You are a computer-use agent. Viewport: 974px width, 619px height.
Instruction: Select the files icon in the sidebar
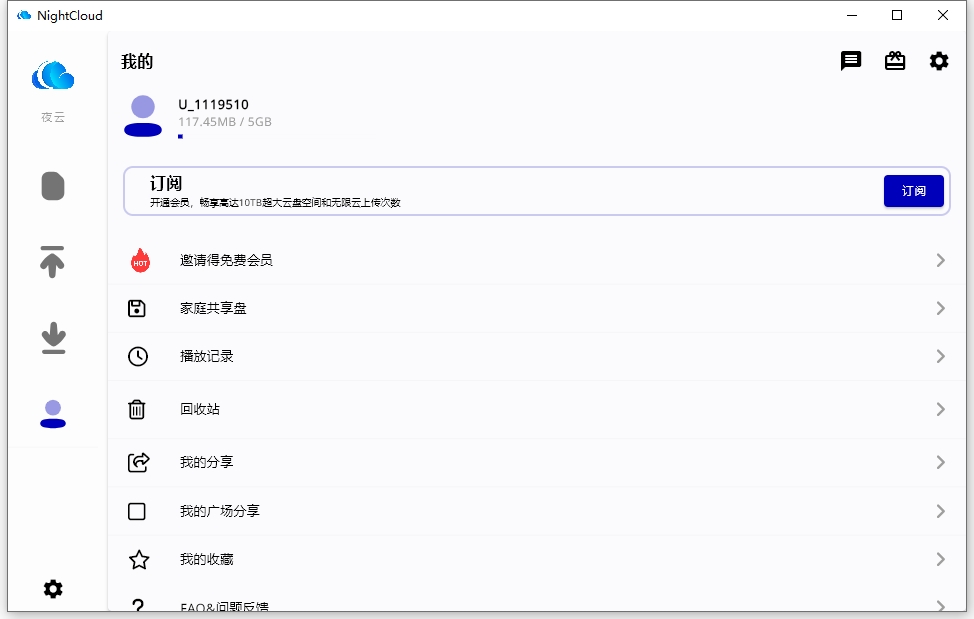[x=52, y=186]
